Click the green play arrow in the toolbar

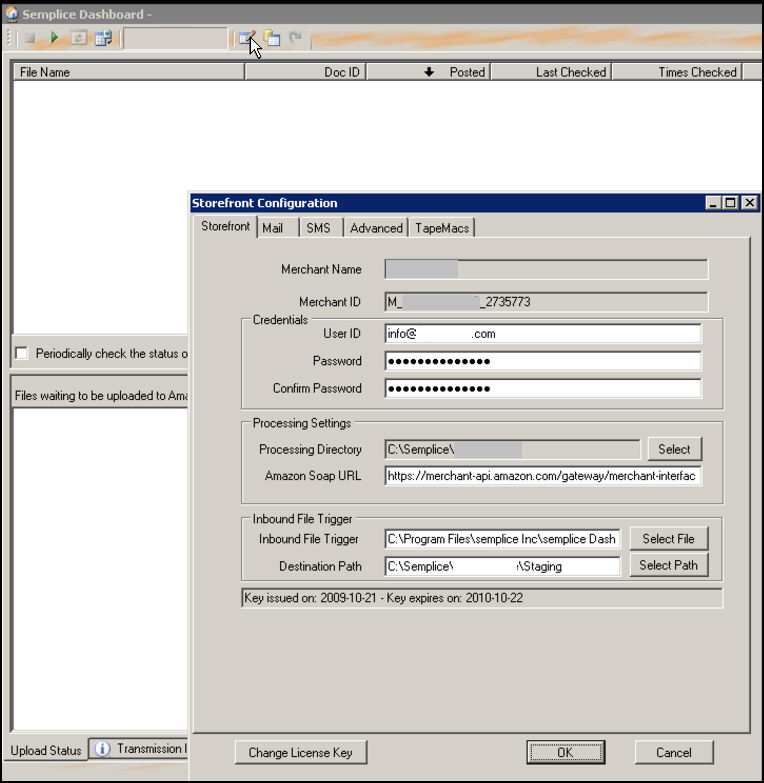(x=54, y=37)
